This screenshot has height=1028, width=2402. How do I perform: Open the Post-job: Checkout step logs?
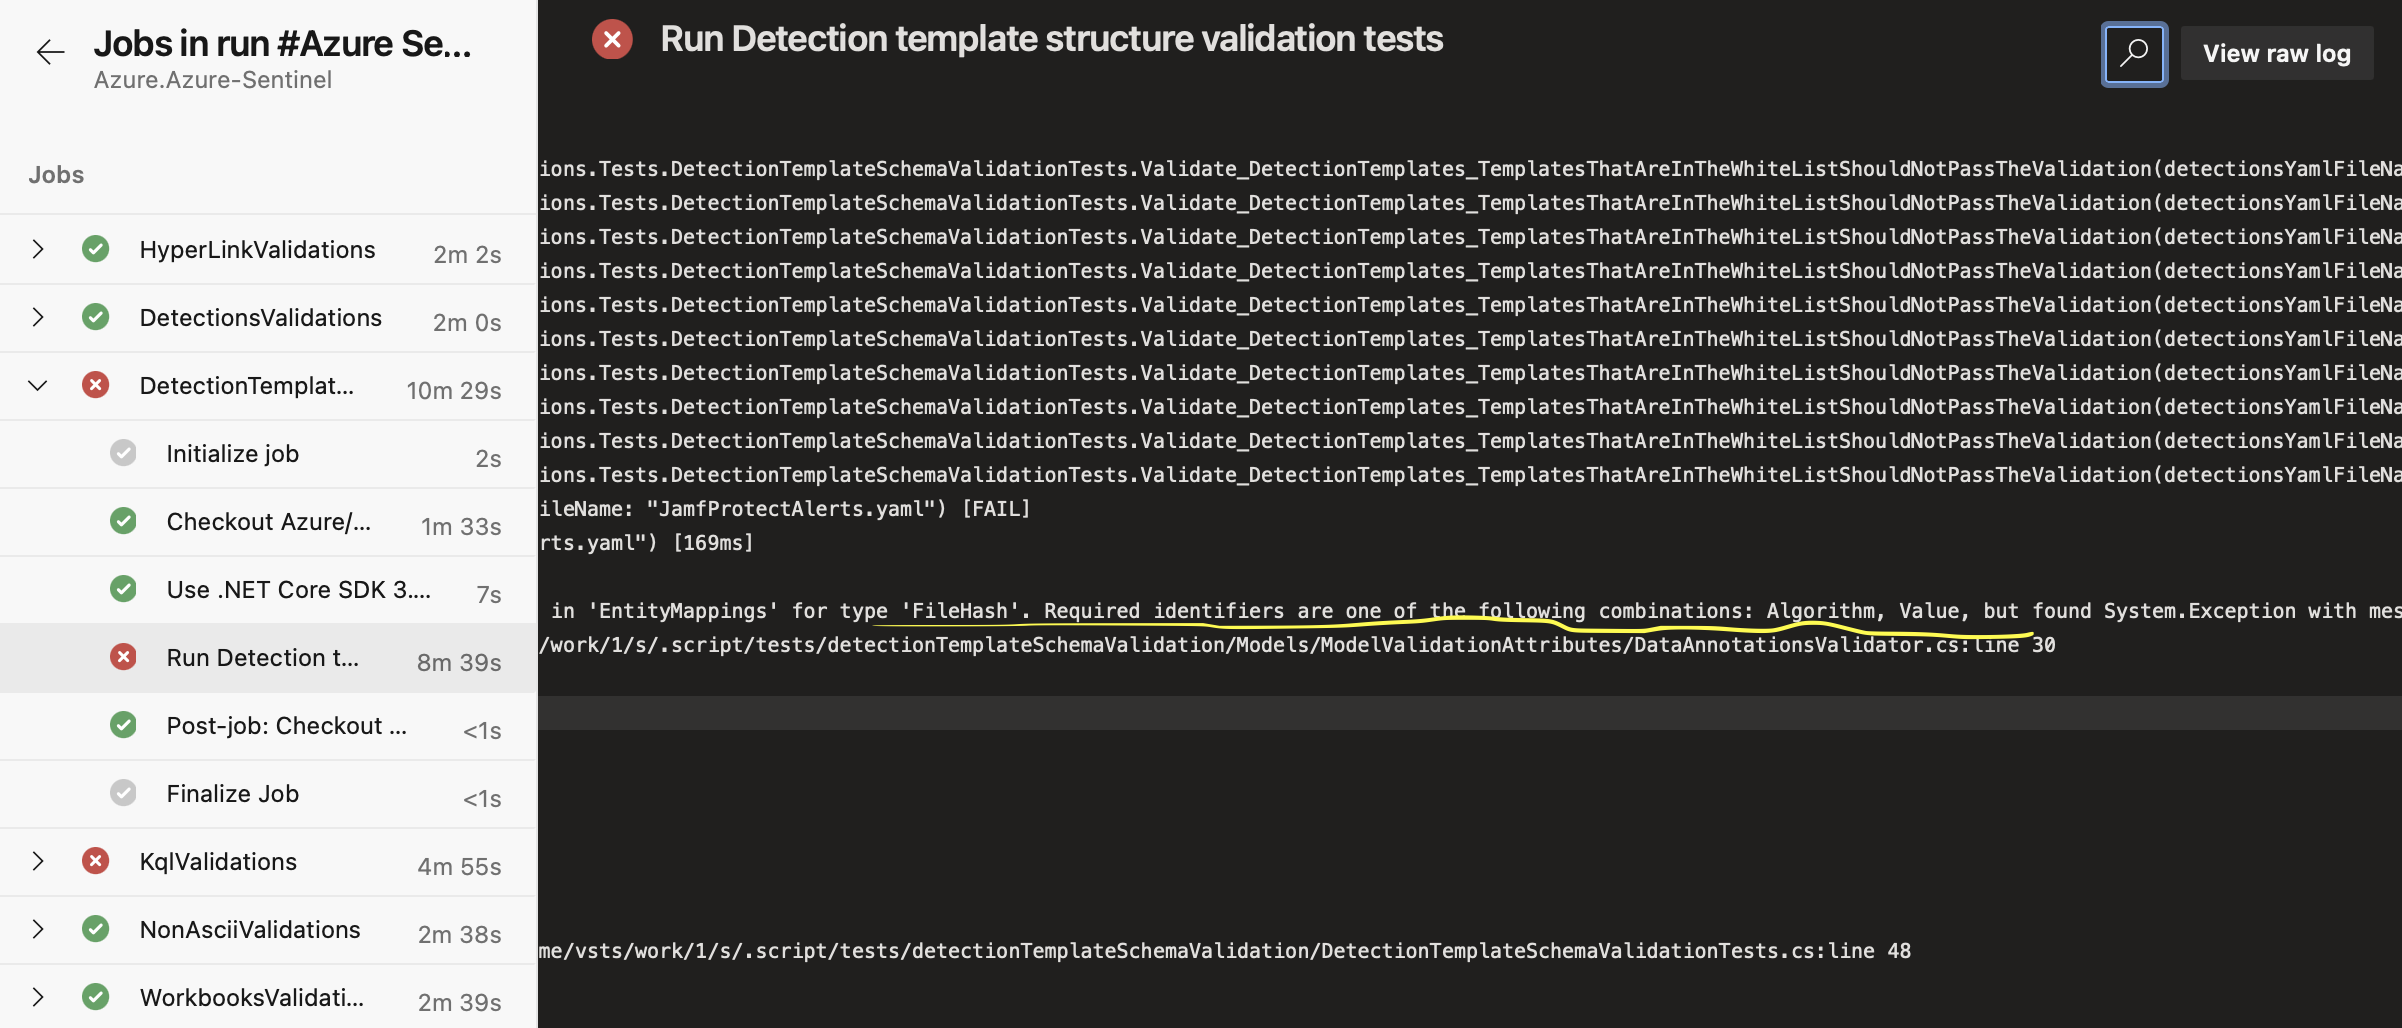pyautogui.click(x=286, y=725)
